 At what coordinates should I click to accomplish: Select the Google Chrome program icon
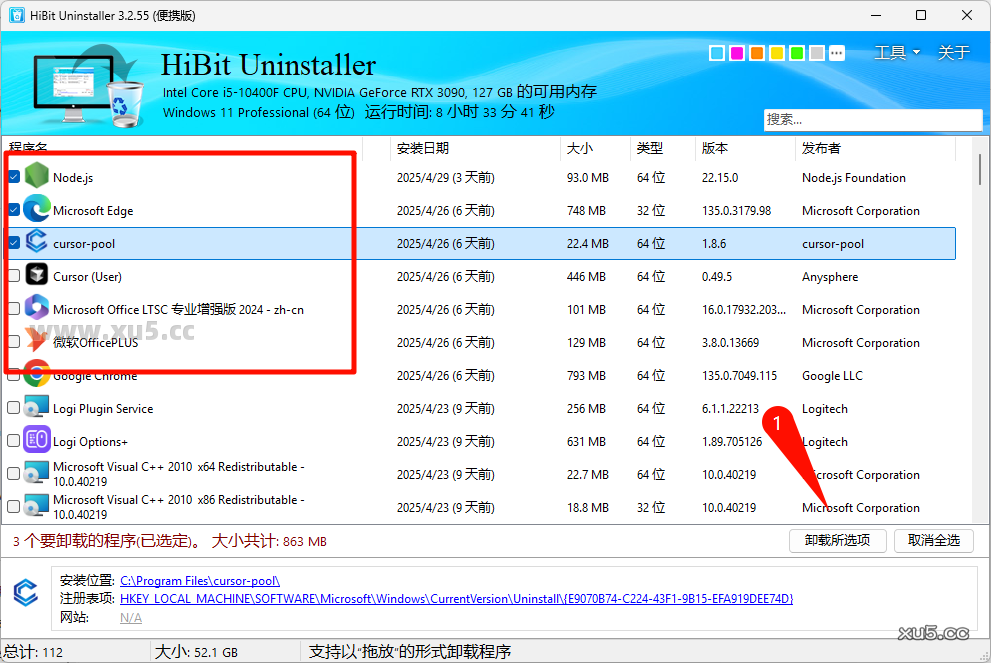tap(36, 375)
